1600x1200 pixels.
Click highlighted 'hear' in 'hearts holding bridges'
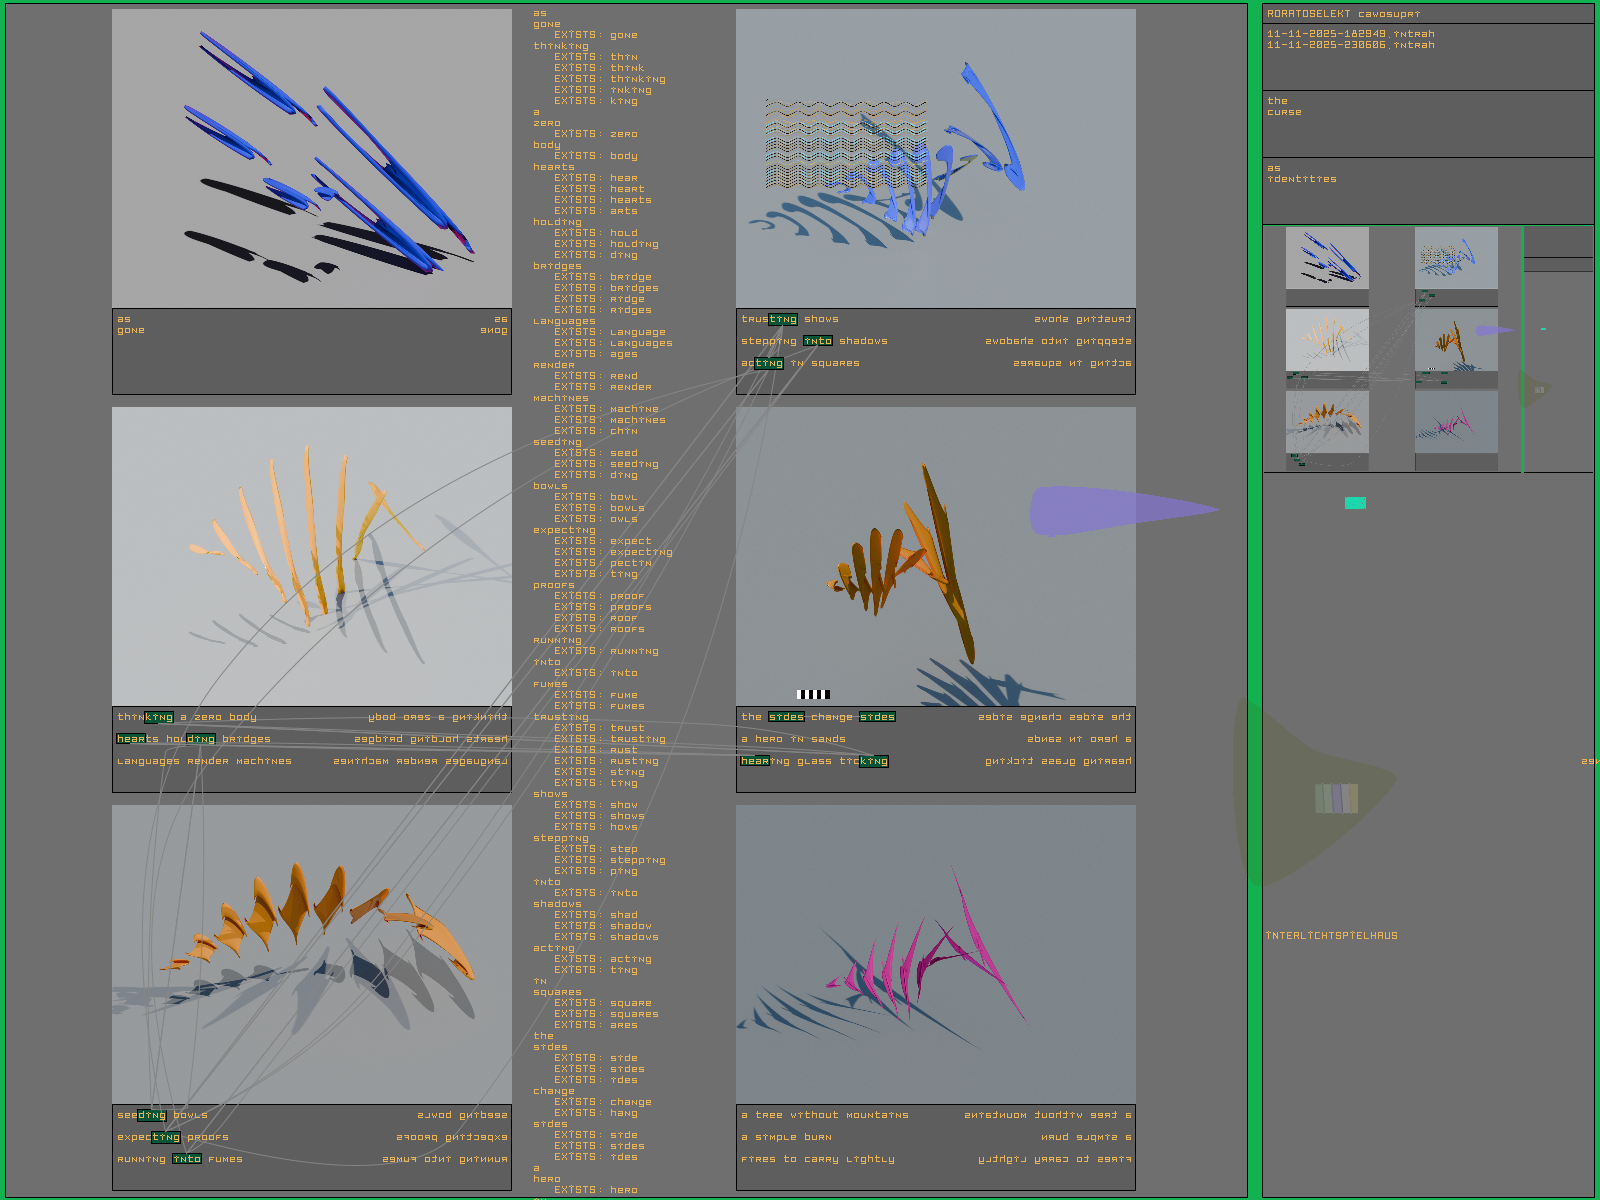point(130,739)
